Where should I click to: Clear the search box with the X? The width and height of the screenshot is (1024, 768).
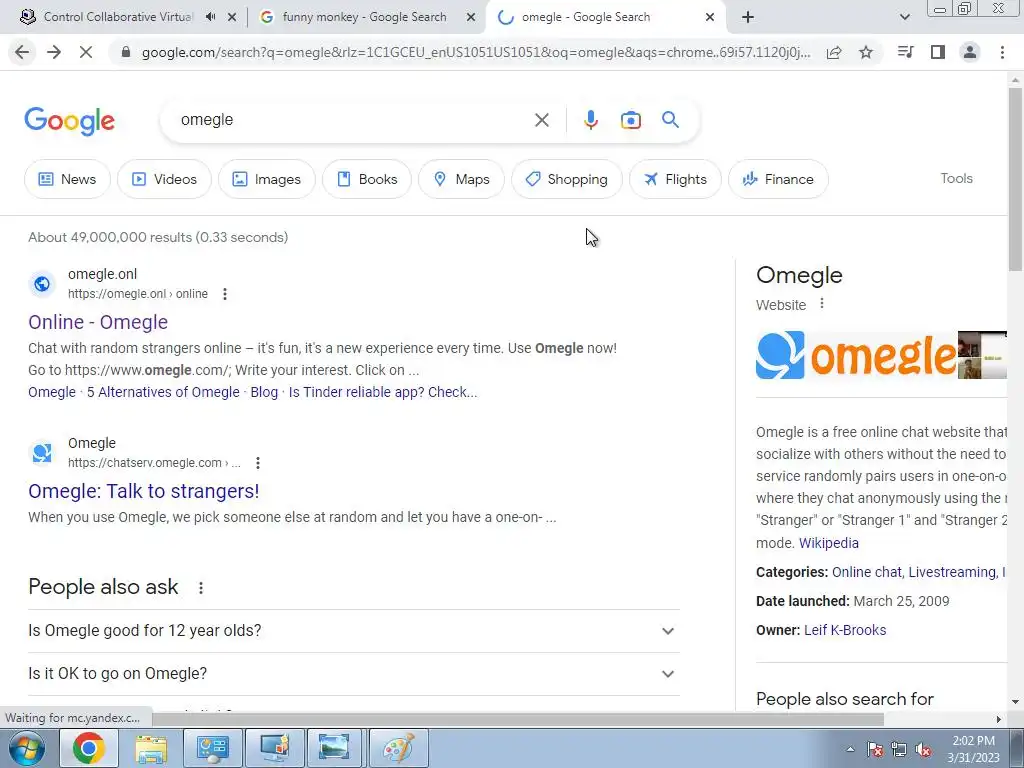point(541,120)
